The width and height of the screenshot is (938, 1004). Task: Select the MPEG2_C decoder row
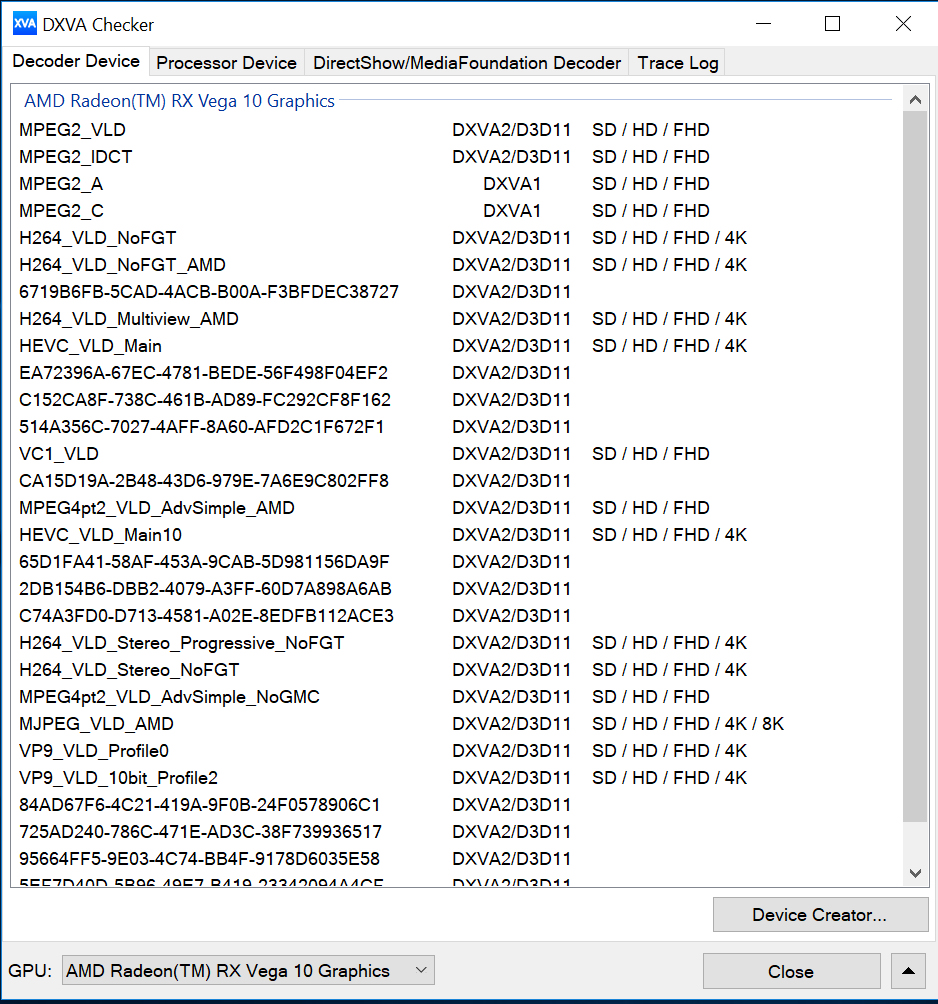(x=455, y=211)
